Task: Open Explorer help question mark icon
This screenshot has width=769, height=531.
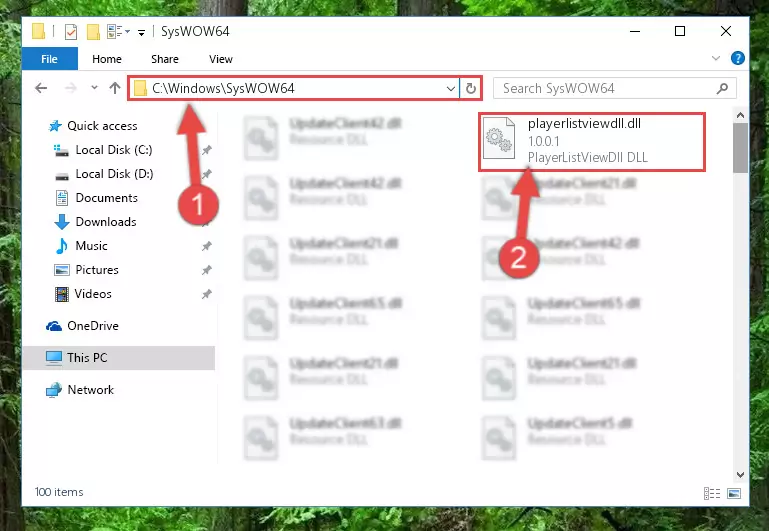Action: (738, 58)
